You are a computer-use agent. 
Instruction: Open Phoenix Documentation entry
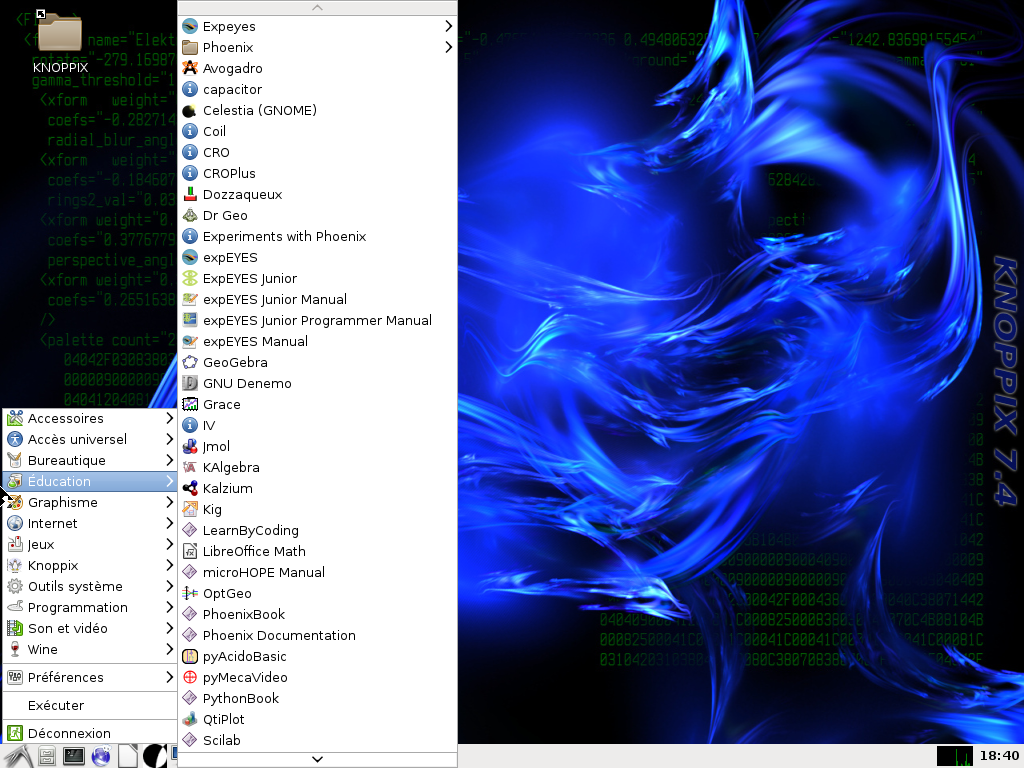317,635
